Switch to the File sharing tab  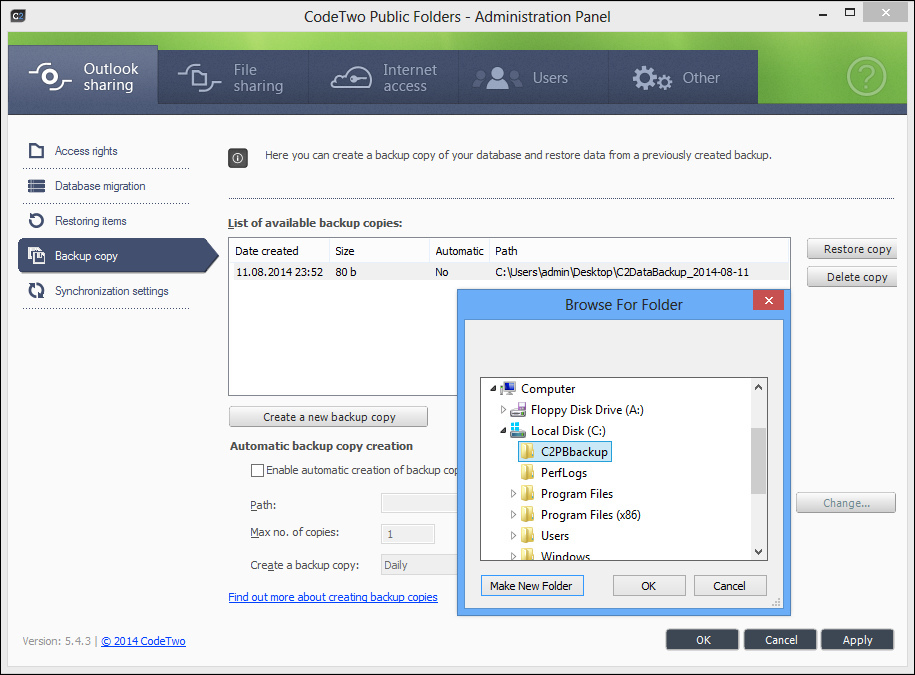233,78
